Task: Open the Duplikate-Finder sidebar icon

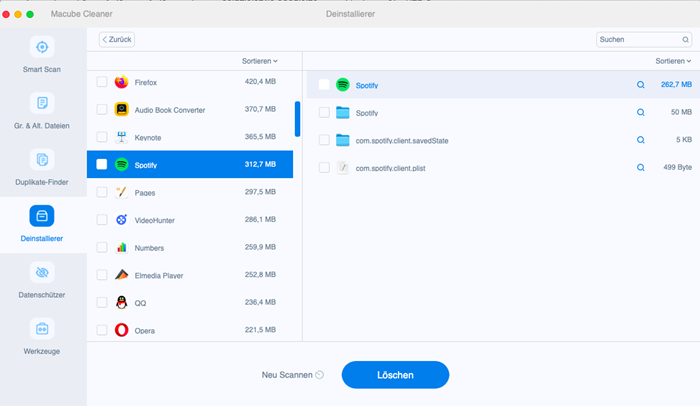Action: (42, 159)
